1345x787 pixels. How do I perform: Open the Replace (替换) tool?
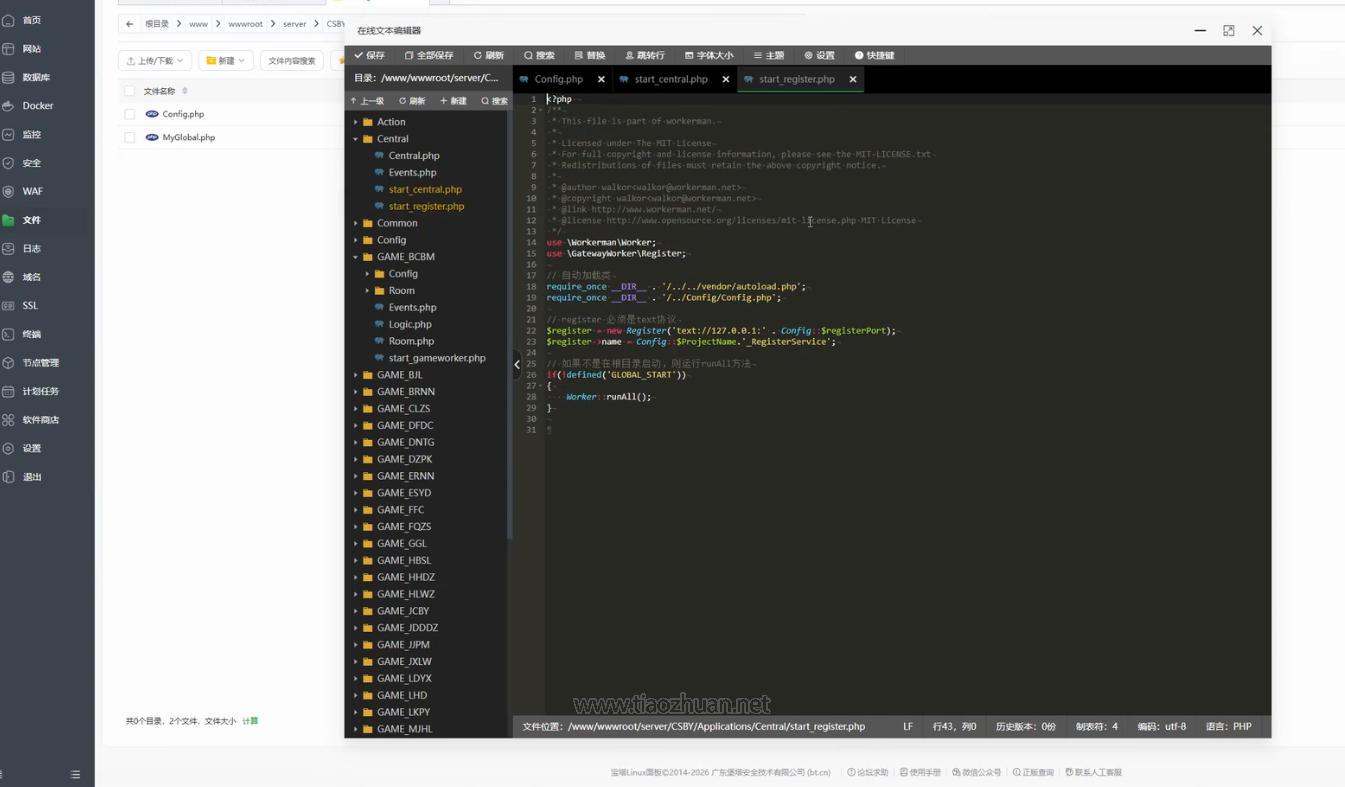point(590,55)
